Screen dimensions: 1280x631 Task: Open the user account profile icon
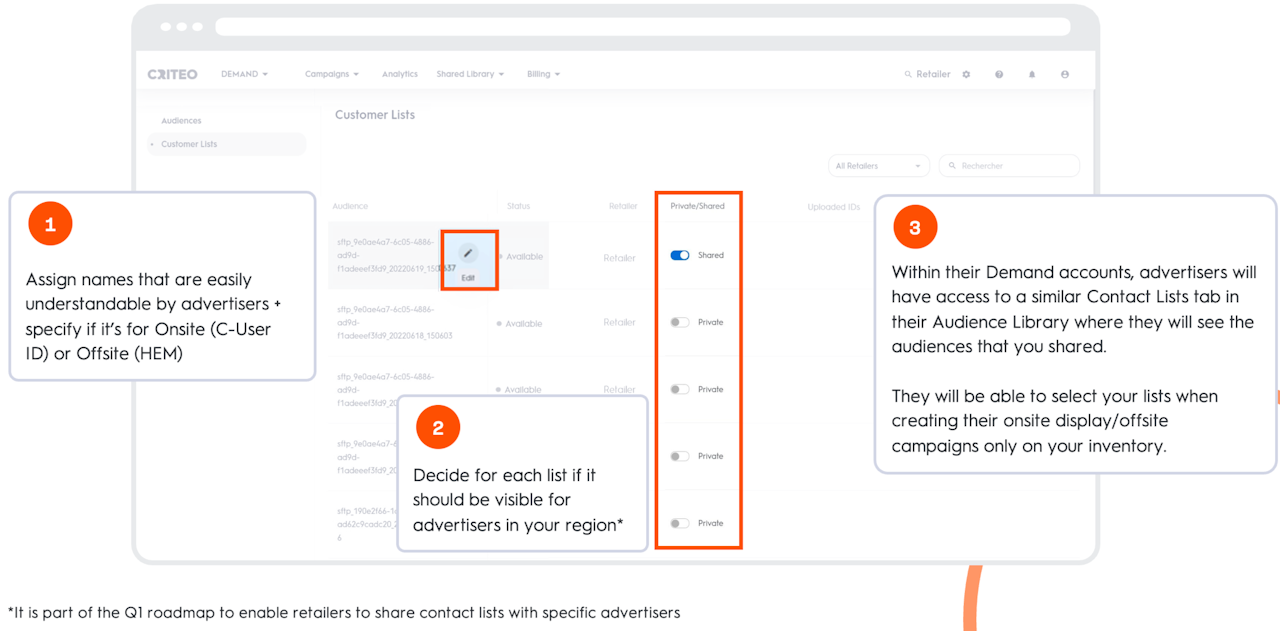[x=1065, y=74]
